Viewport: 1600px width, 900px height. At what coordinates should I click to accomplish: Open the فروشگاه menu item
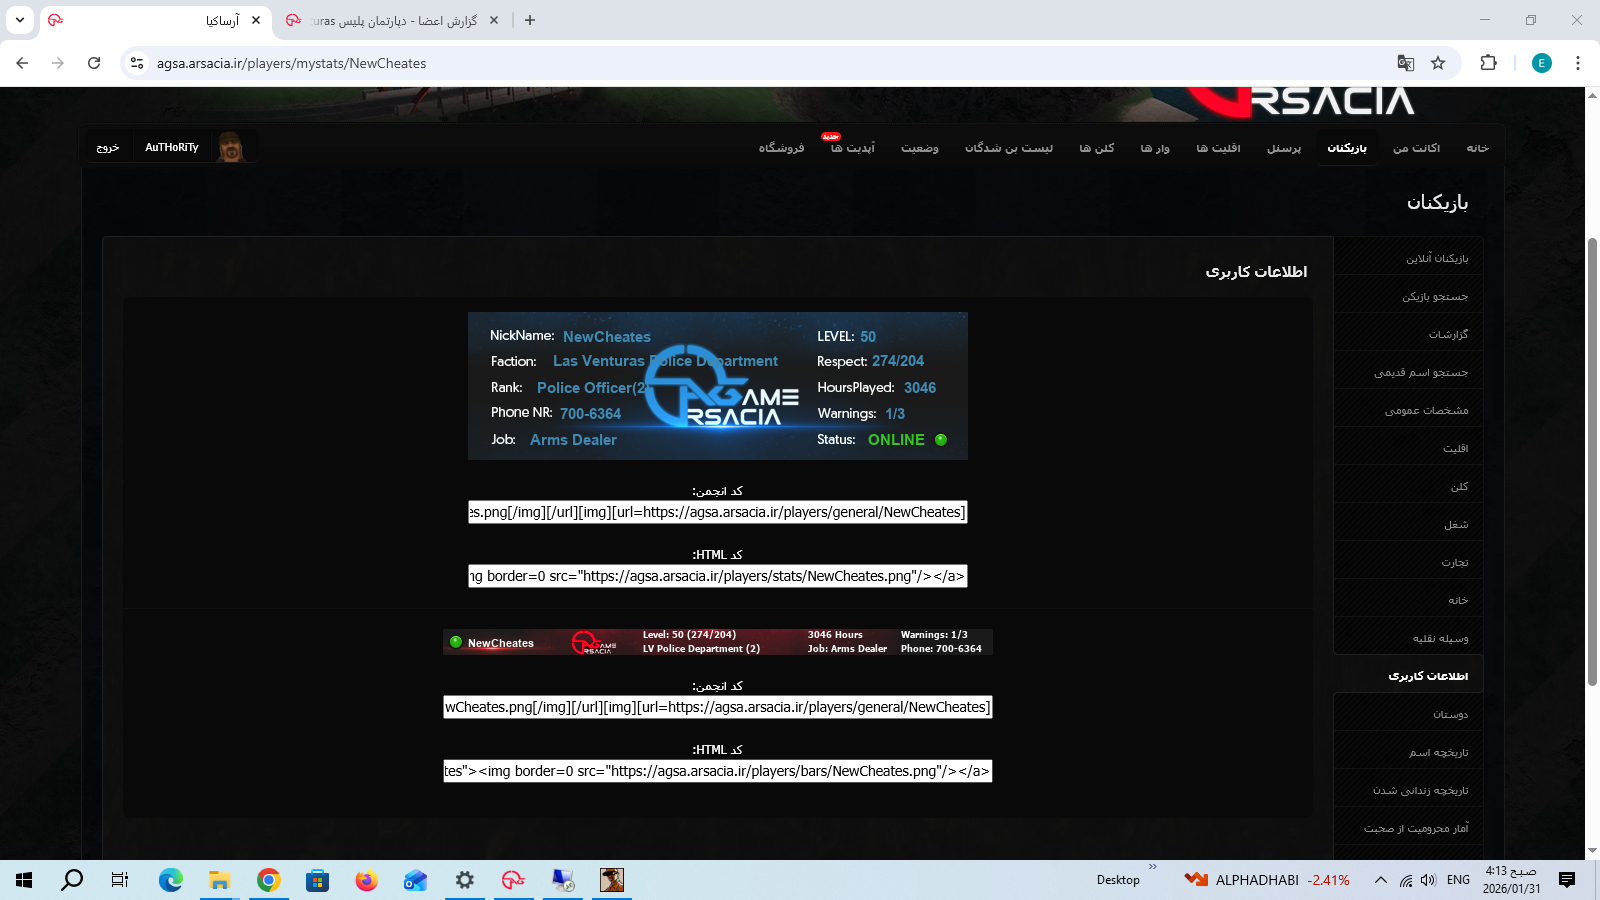click(781, 148)
